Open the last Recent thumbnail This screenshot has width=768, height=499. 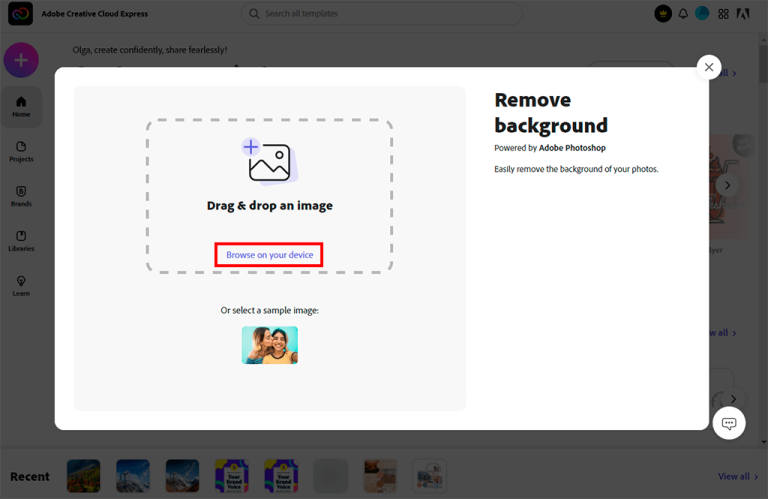[x=430, y=475]
